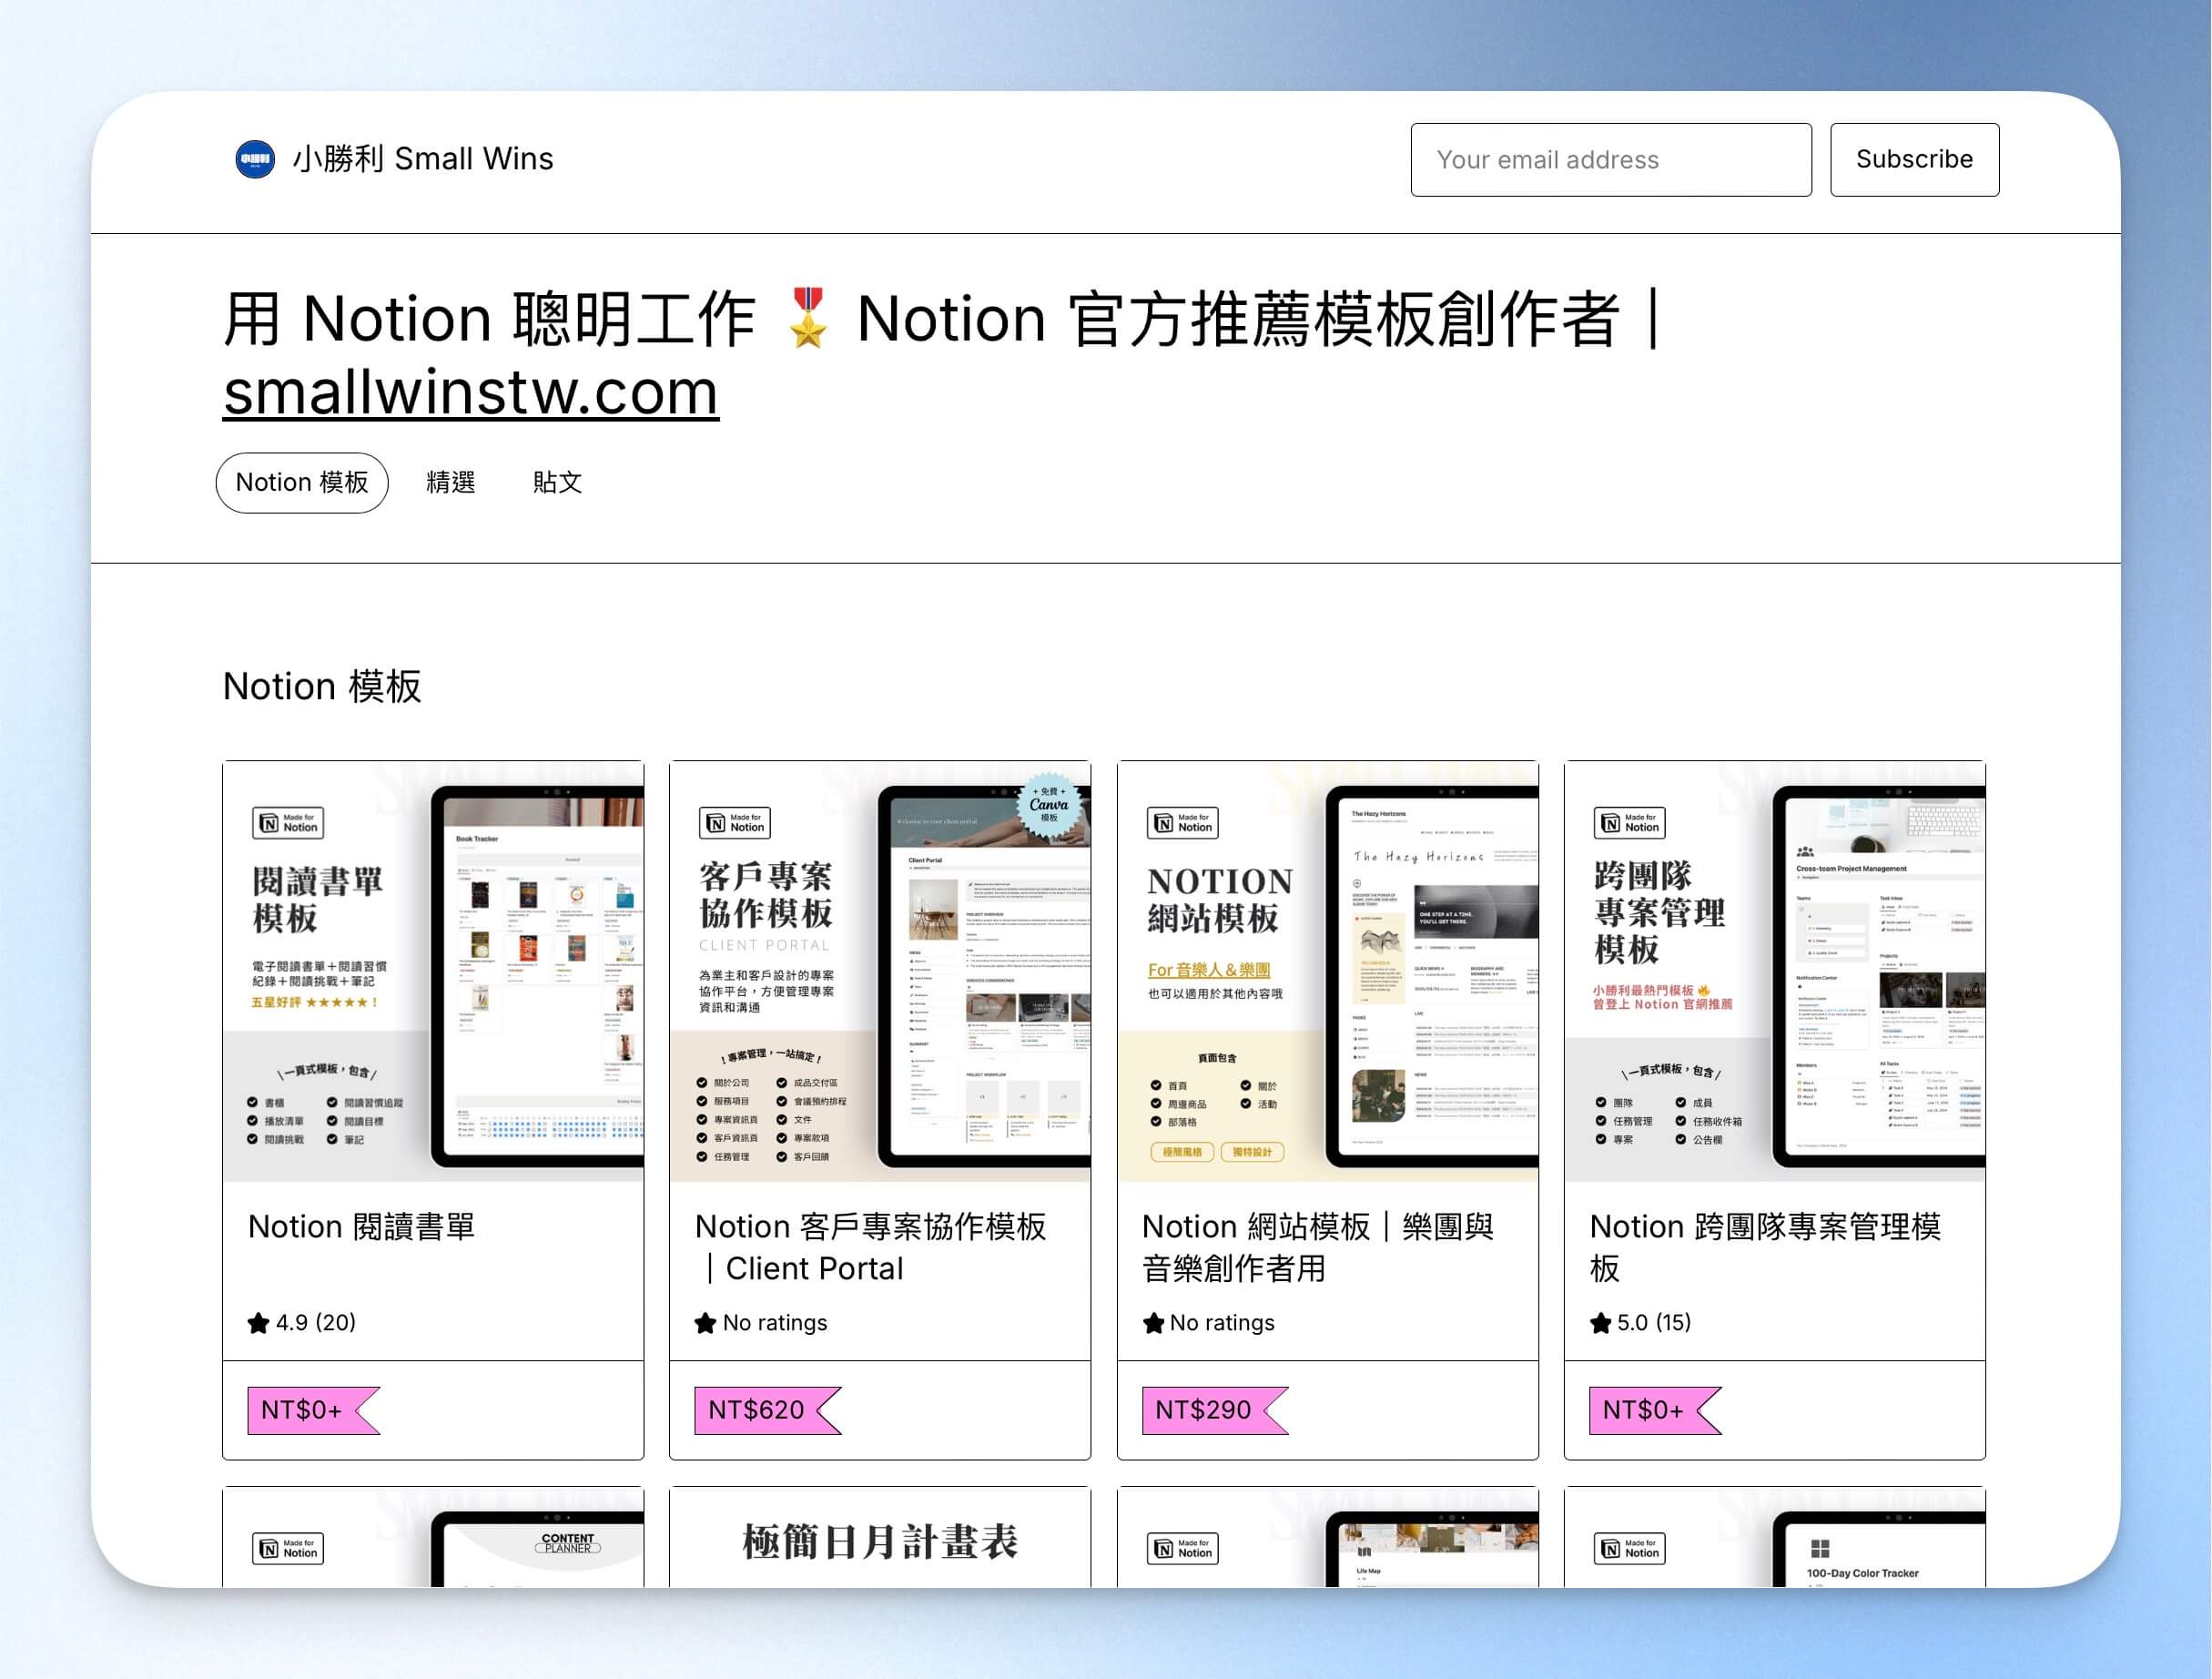This screenshot has width=2212, height=1679.
Task: Focus the Your email address field
Action: [x=1611, y=160]
